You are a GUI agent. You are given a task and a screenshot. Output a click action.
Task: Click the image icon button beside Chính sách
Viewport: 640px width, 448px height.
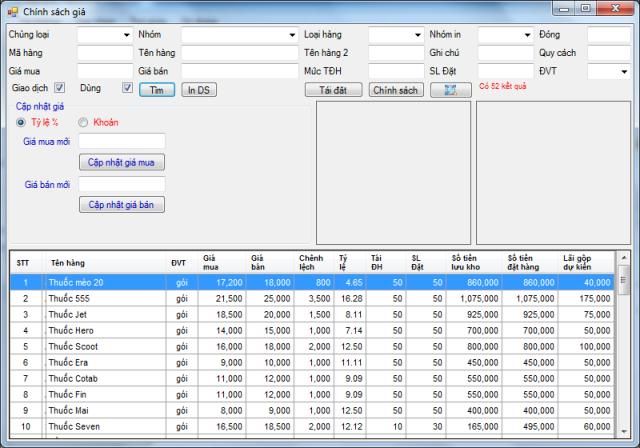[x=451, y=90]
